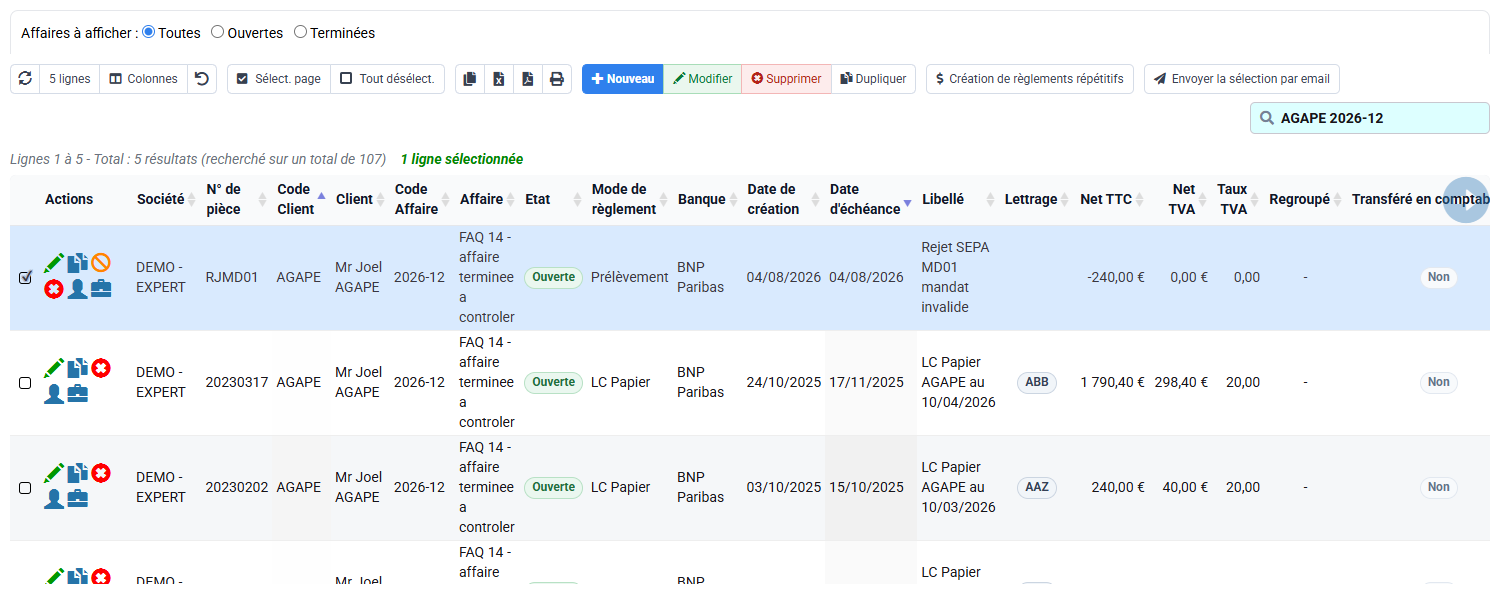
Task: Reset the table layout with the undo arrow
Action: (202, 79)
